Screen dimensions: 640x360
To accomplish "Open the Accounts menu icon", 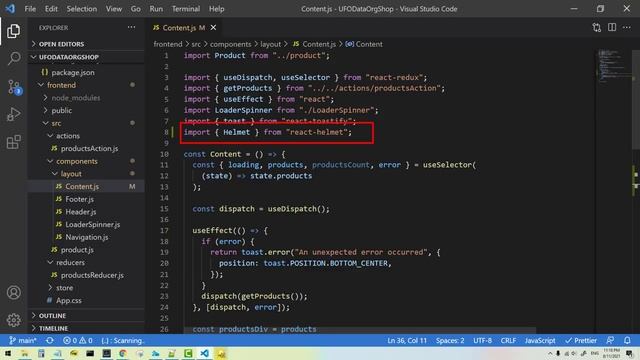I will pos(13,293).
